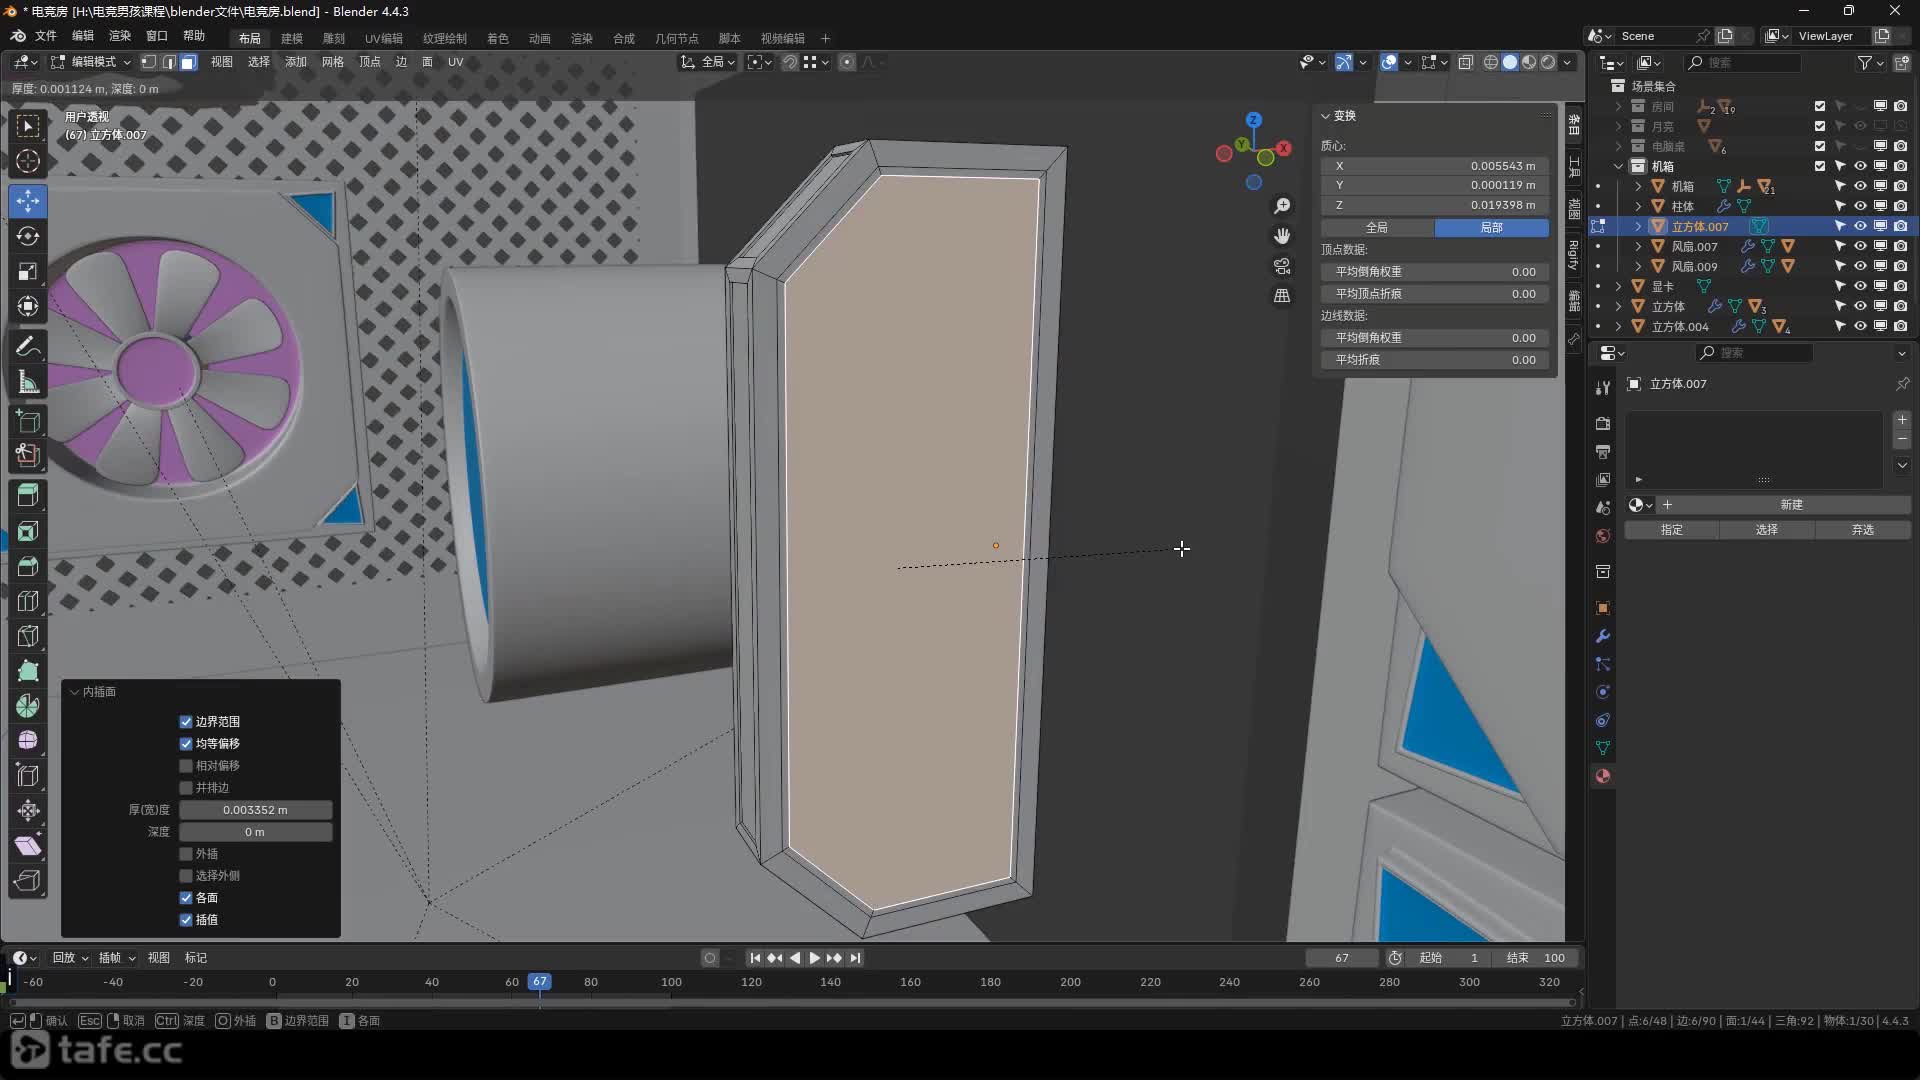
Task: Select the Scale tool in toolbar
Action: [28, 272]
